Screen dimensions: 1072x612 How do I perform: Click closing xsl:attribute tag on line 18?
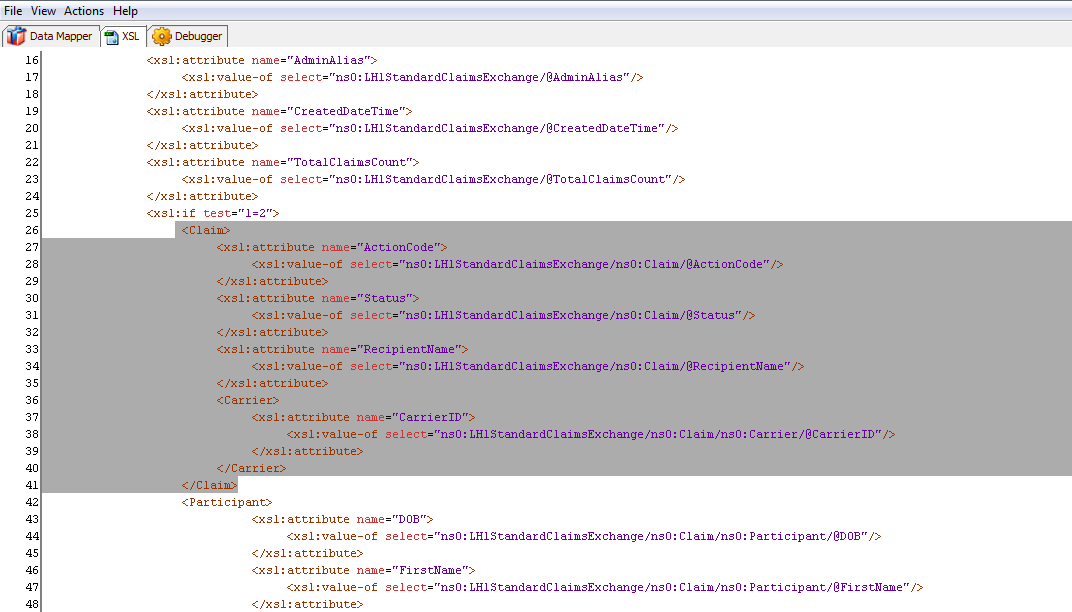tap(202, 94)
